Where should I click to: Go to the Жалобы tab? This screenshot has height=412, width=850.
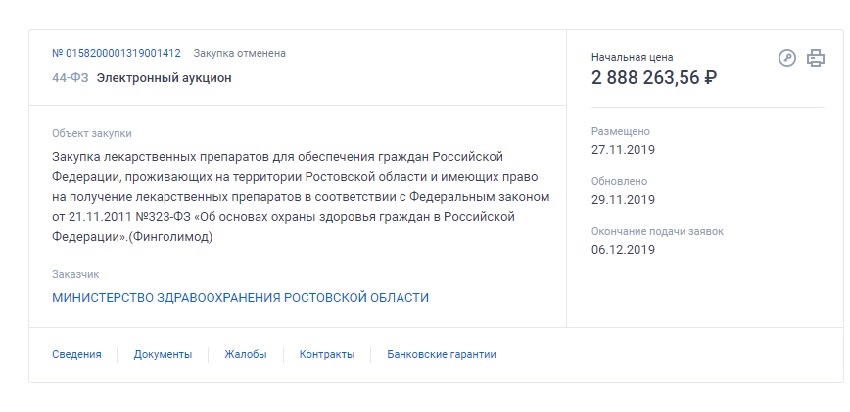pyautogui.click(x=246, y=354)
